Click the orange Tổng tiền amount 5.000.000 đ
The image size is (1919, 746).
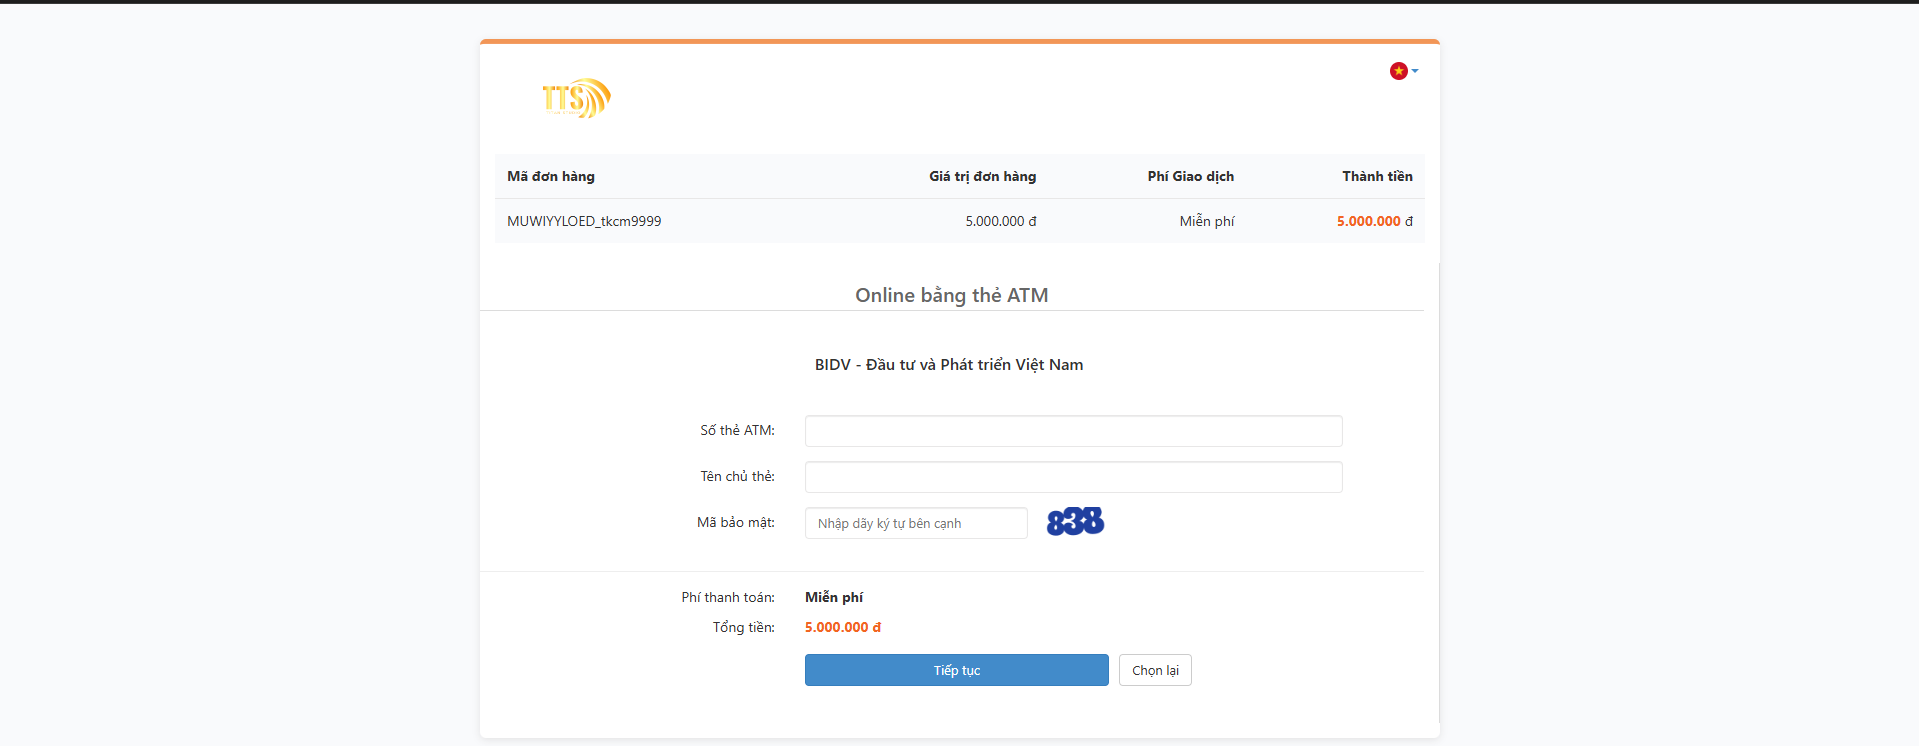tap(842, 627)
